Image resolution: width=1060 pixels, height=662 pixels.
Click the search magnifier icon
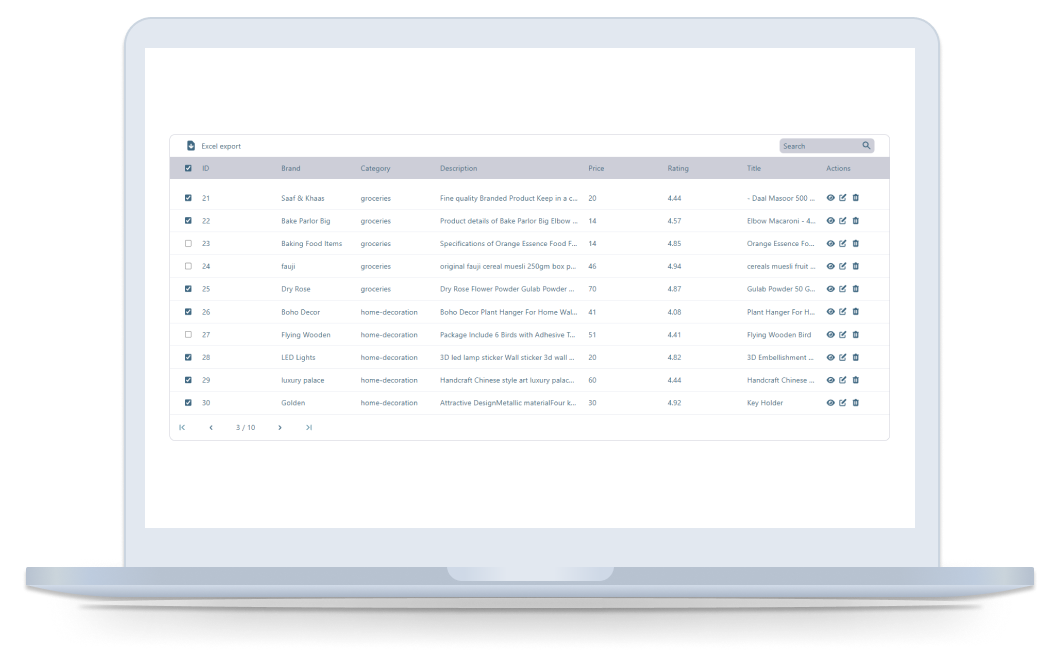pyautogui.click(x=866, y=145)
